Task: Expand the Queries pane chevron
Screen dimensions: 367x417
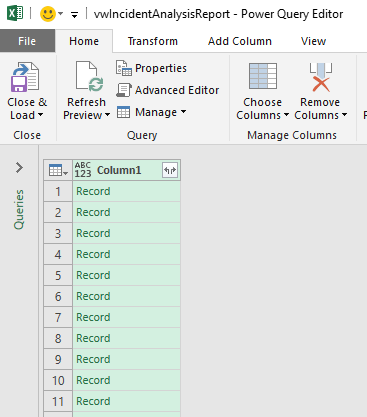Action: 19,167
